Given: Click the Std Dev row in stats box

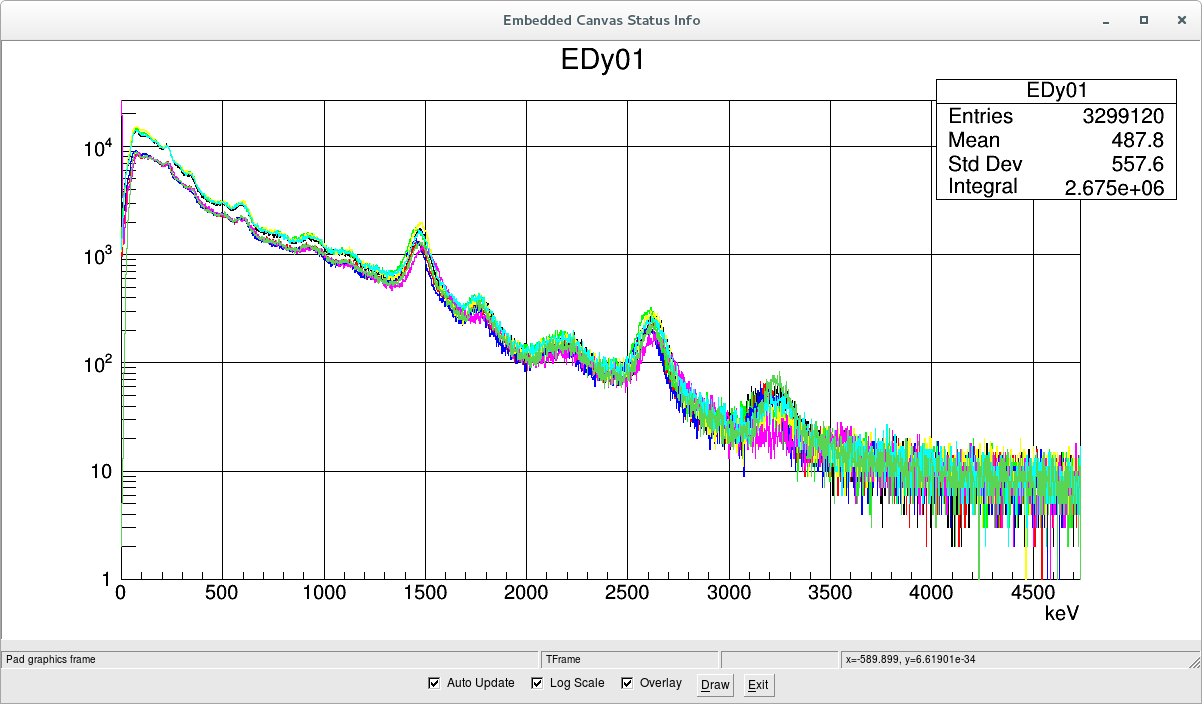Looking at the screenshot, I should pyautogui.click(x=1056, y=164).
